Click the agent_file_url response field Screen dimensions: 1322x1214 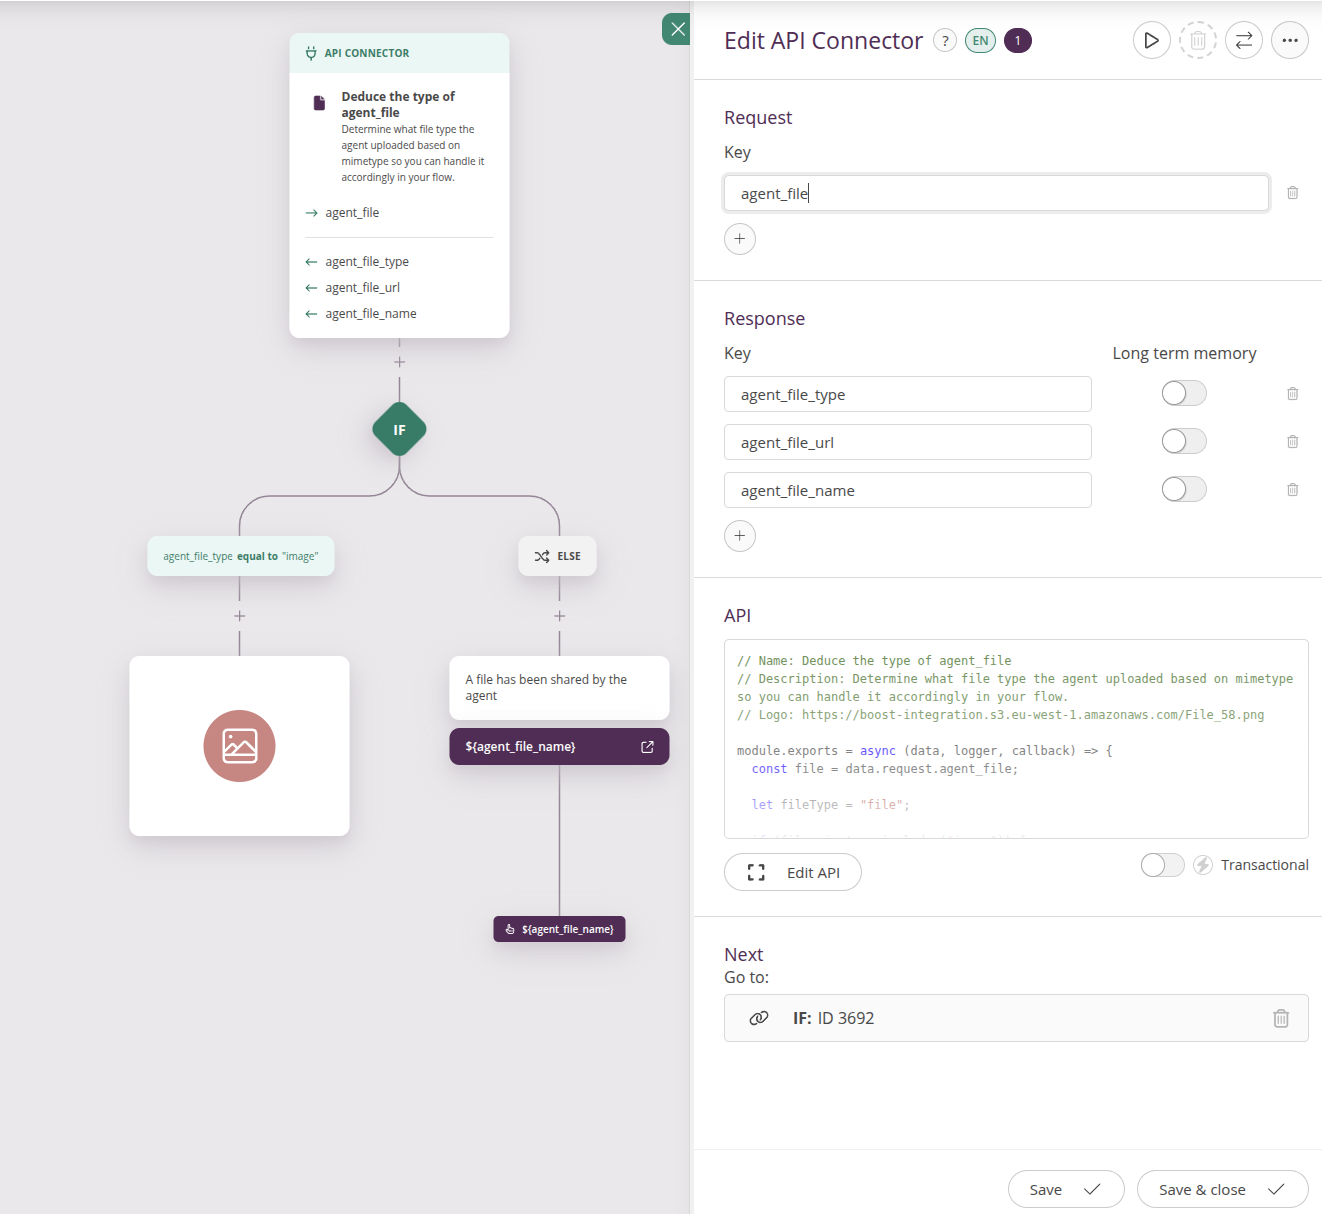(x=907, y=442)
